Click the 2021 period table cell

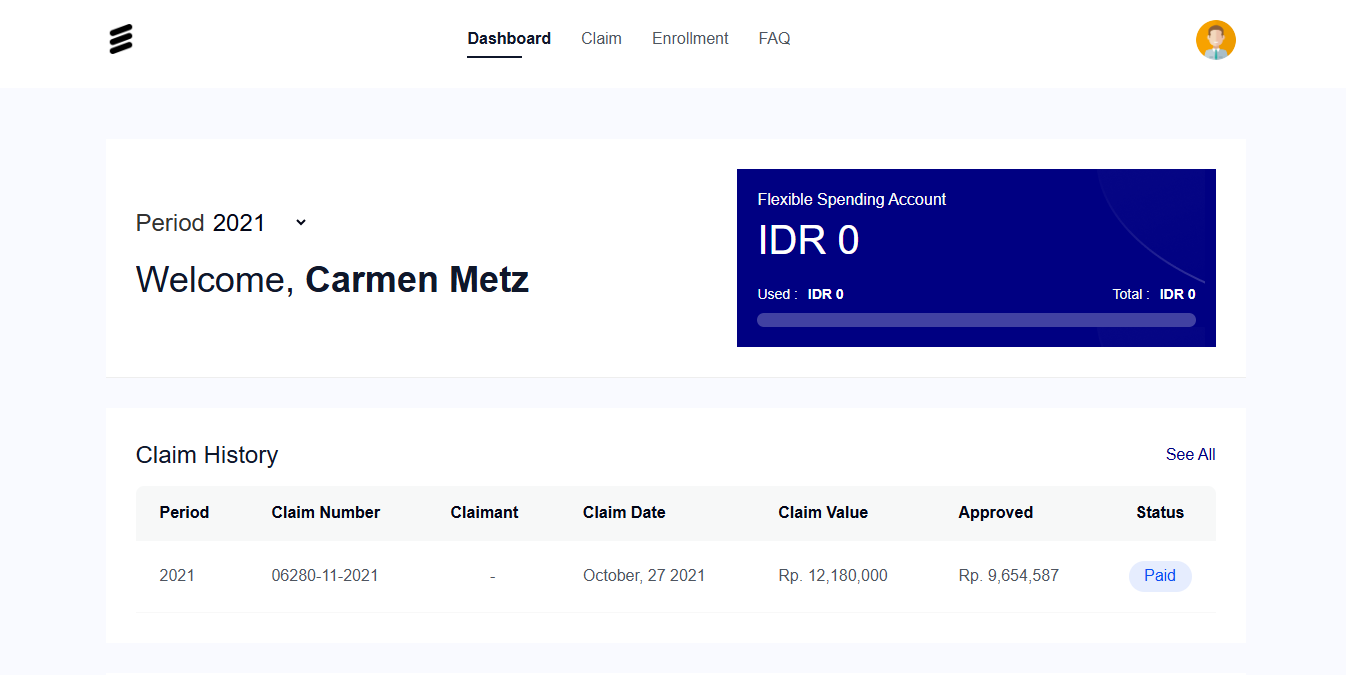[177, 575]
